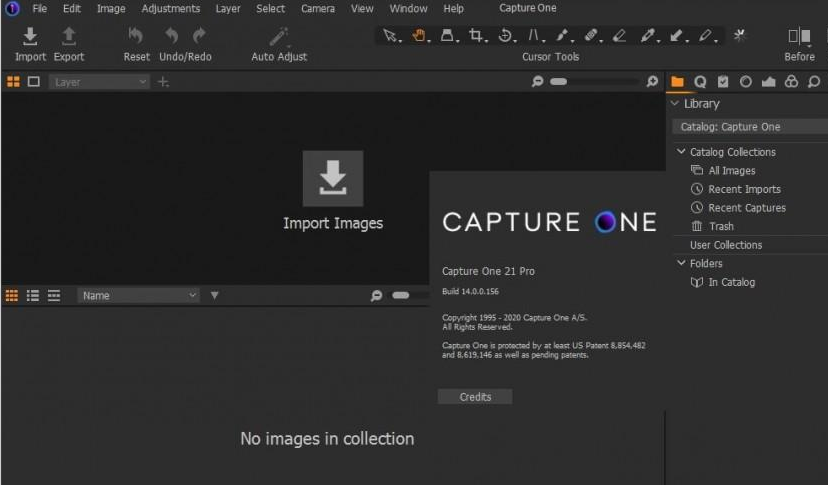Select the Healing bandage tool
The height and width of the screenshot is (485, 828).
591,35
